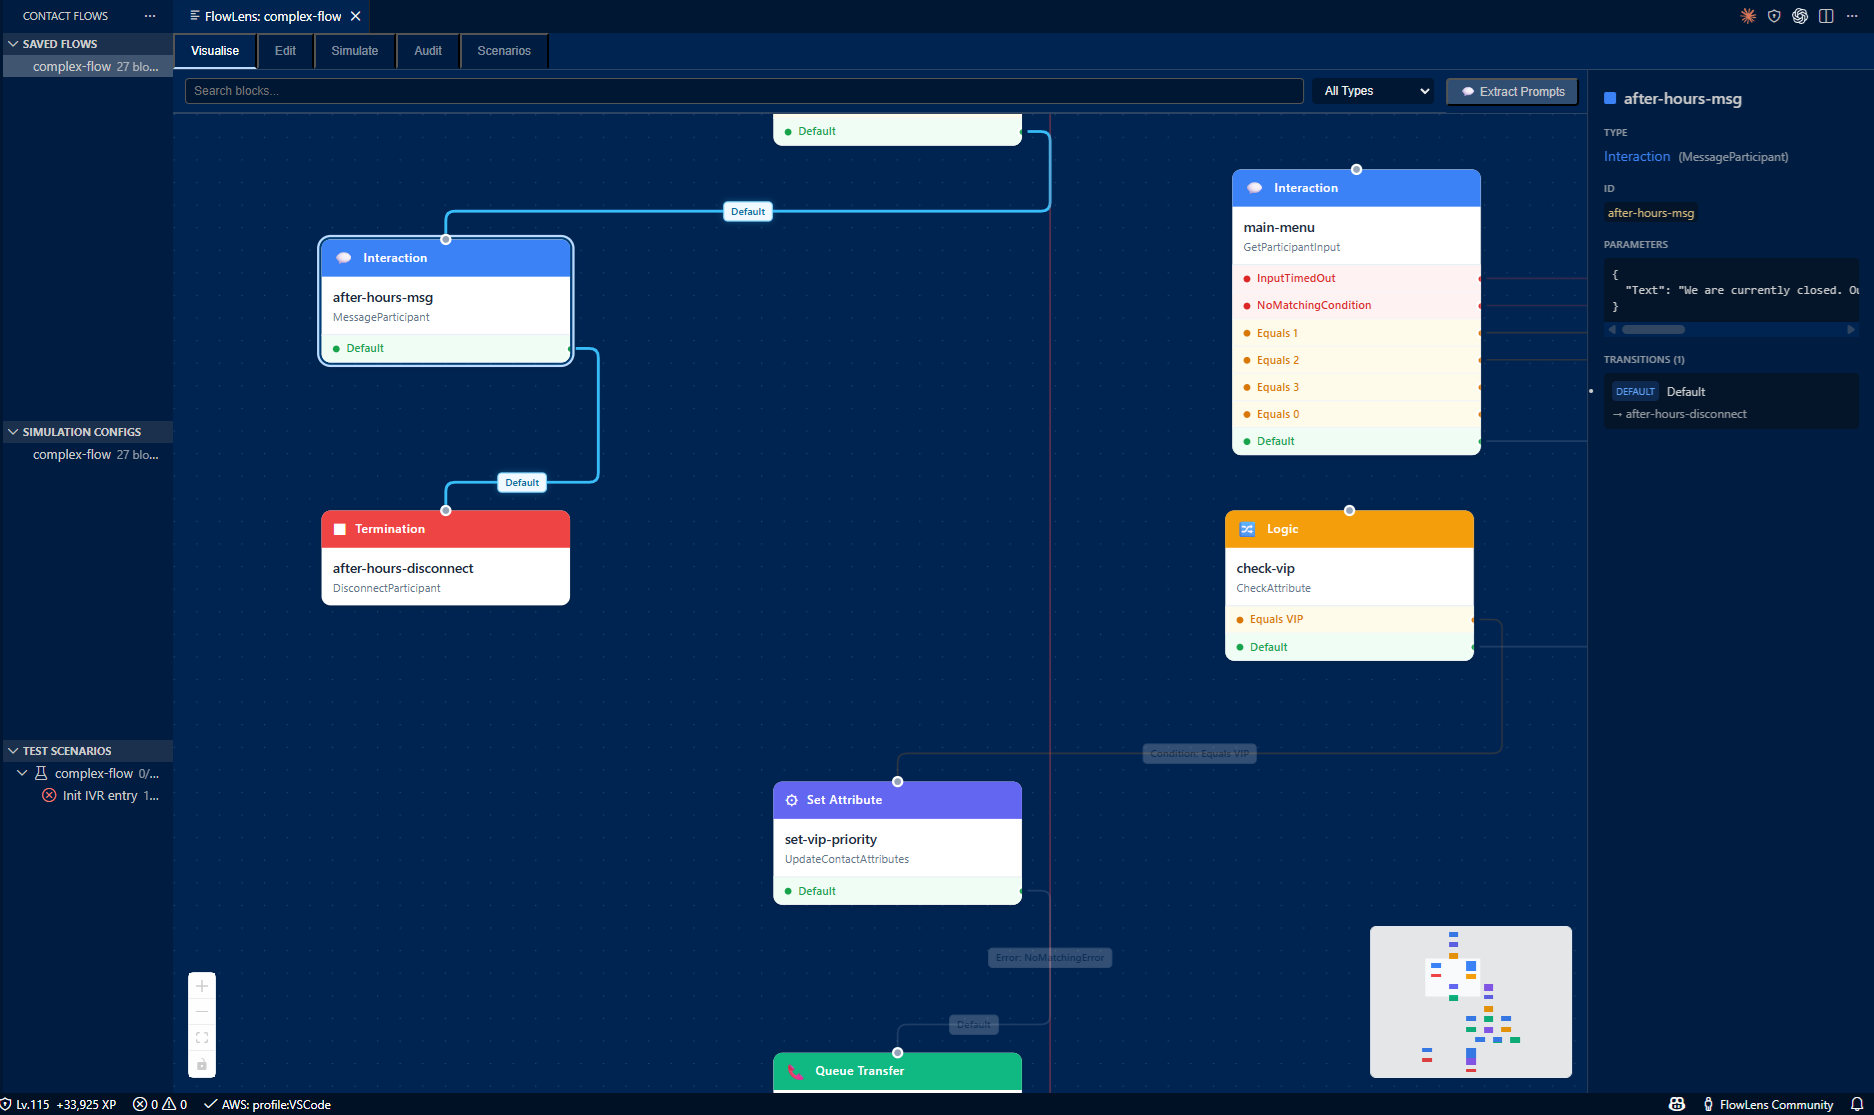Click the phone icon on the Queue Transfer block
The height and width of the screenshot is (1115, 1874).
796,1071
